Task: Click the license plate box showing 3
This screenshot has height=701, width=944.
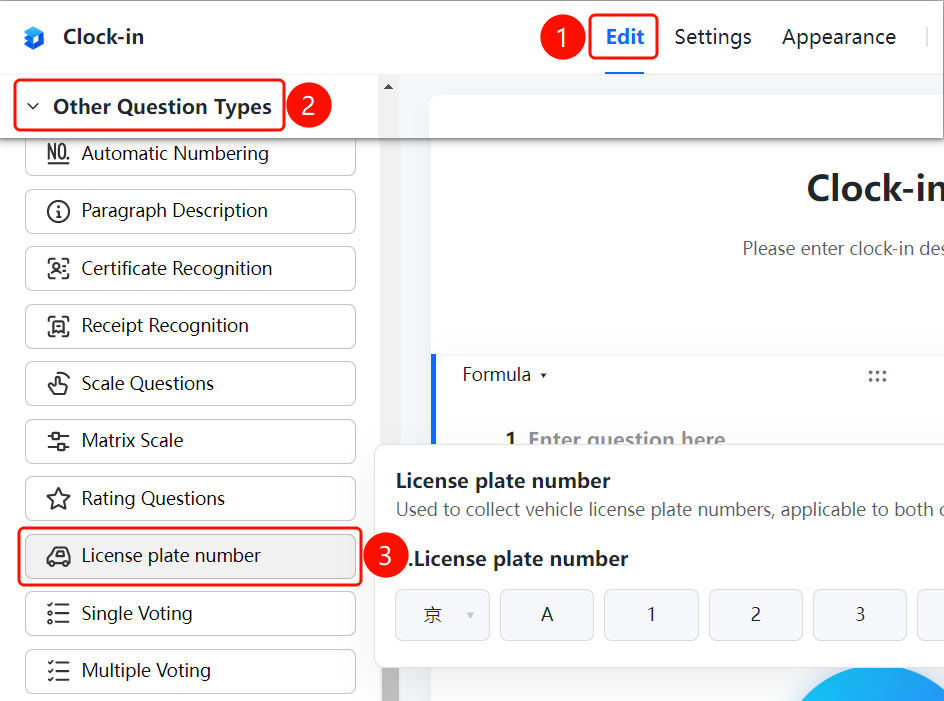Action: [860, 615]
